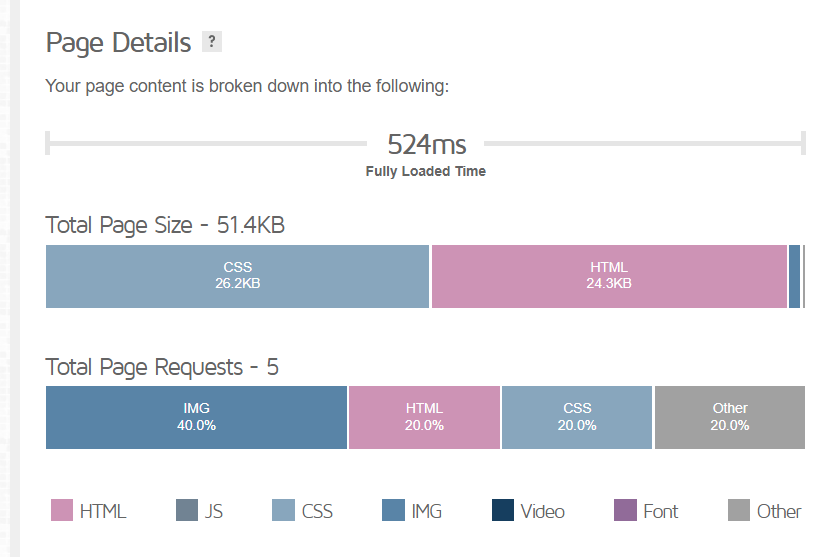823x557 pixels.
Task: Select the Other 20.0% requests segment
Action: [x=730, y=417]
